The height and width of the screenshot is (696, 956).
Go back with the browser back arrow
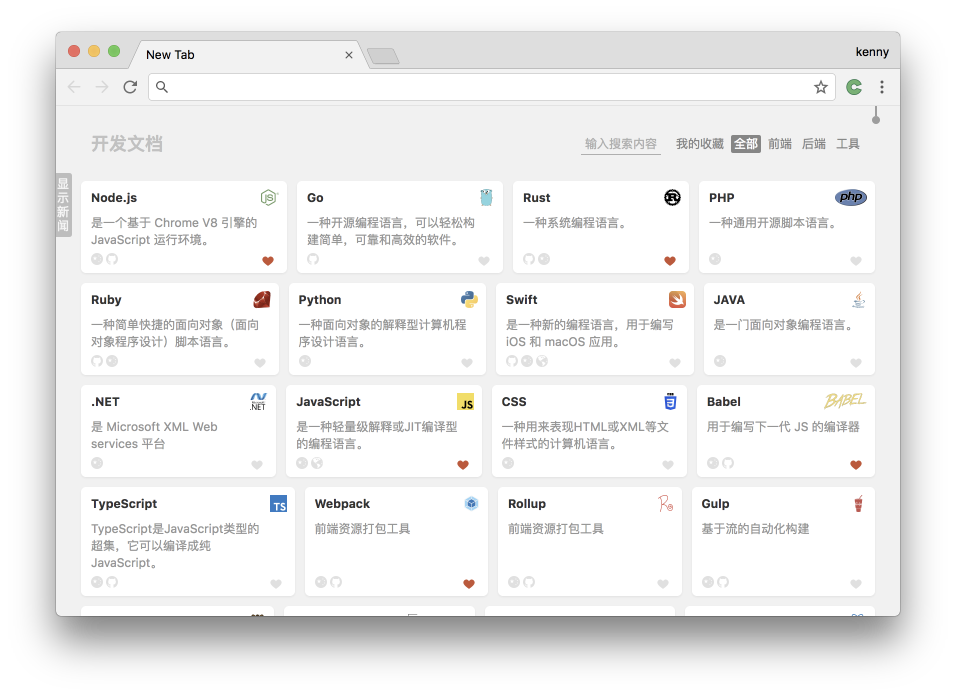(x=74, y=87)
